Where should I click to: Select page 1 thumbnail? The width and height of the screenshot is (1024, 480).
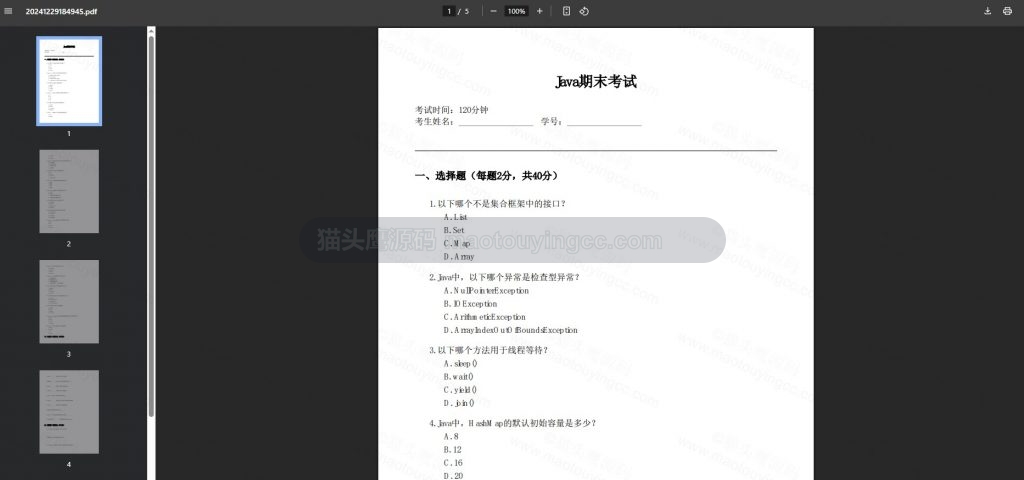pos(69,81)
